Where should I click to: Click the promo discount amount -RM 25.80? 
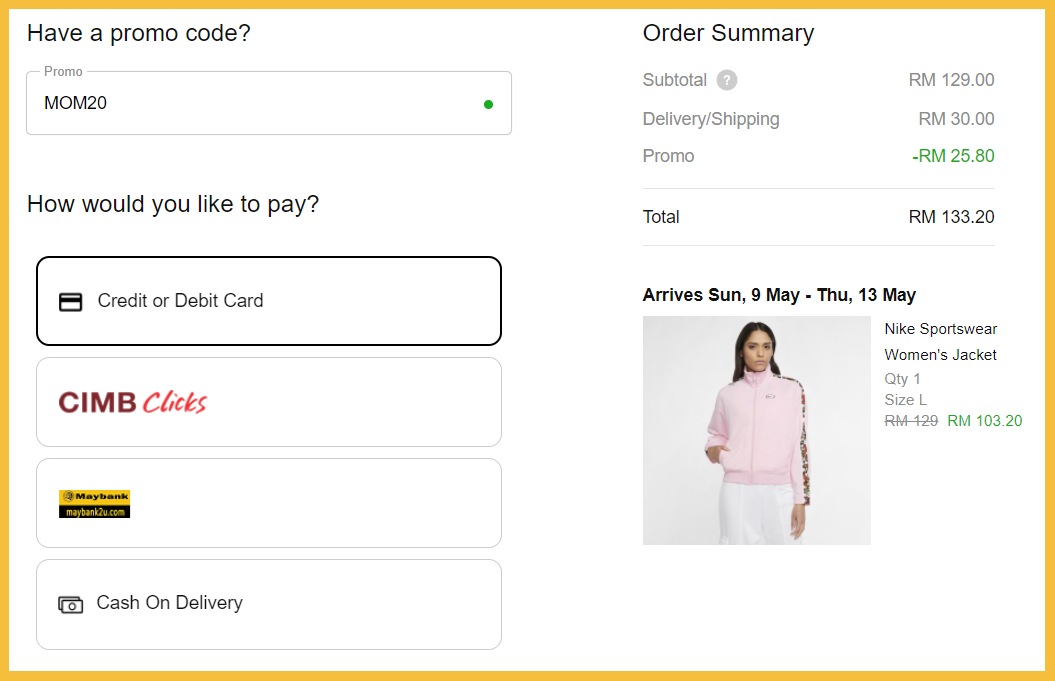pos(953,156)
